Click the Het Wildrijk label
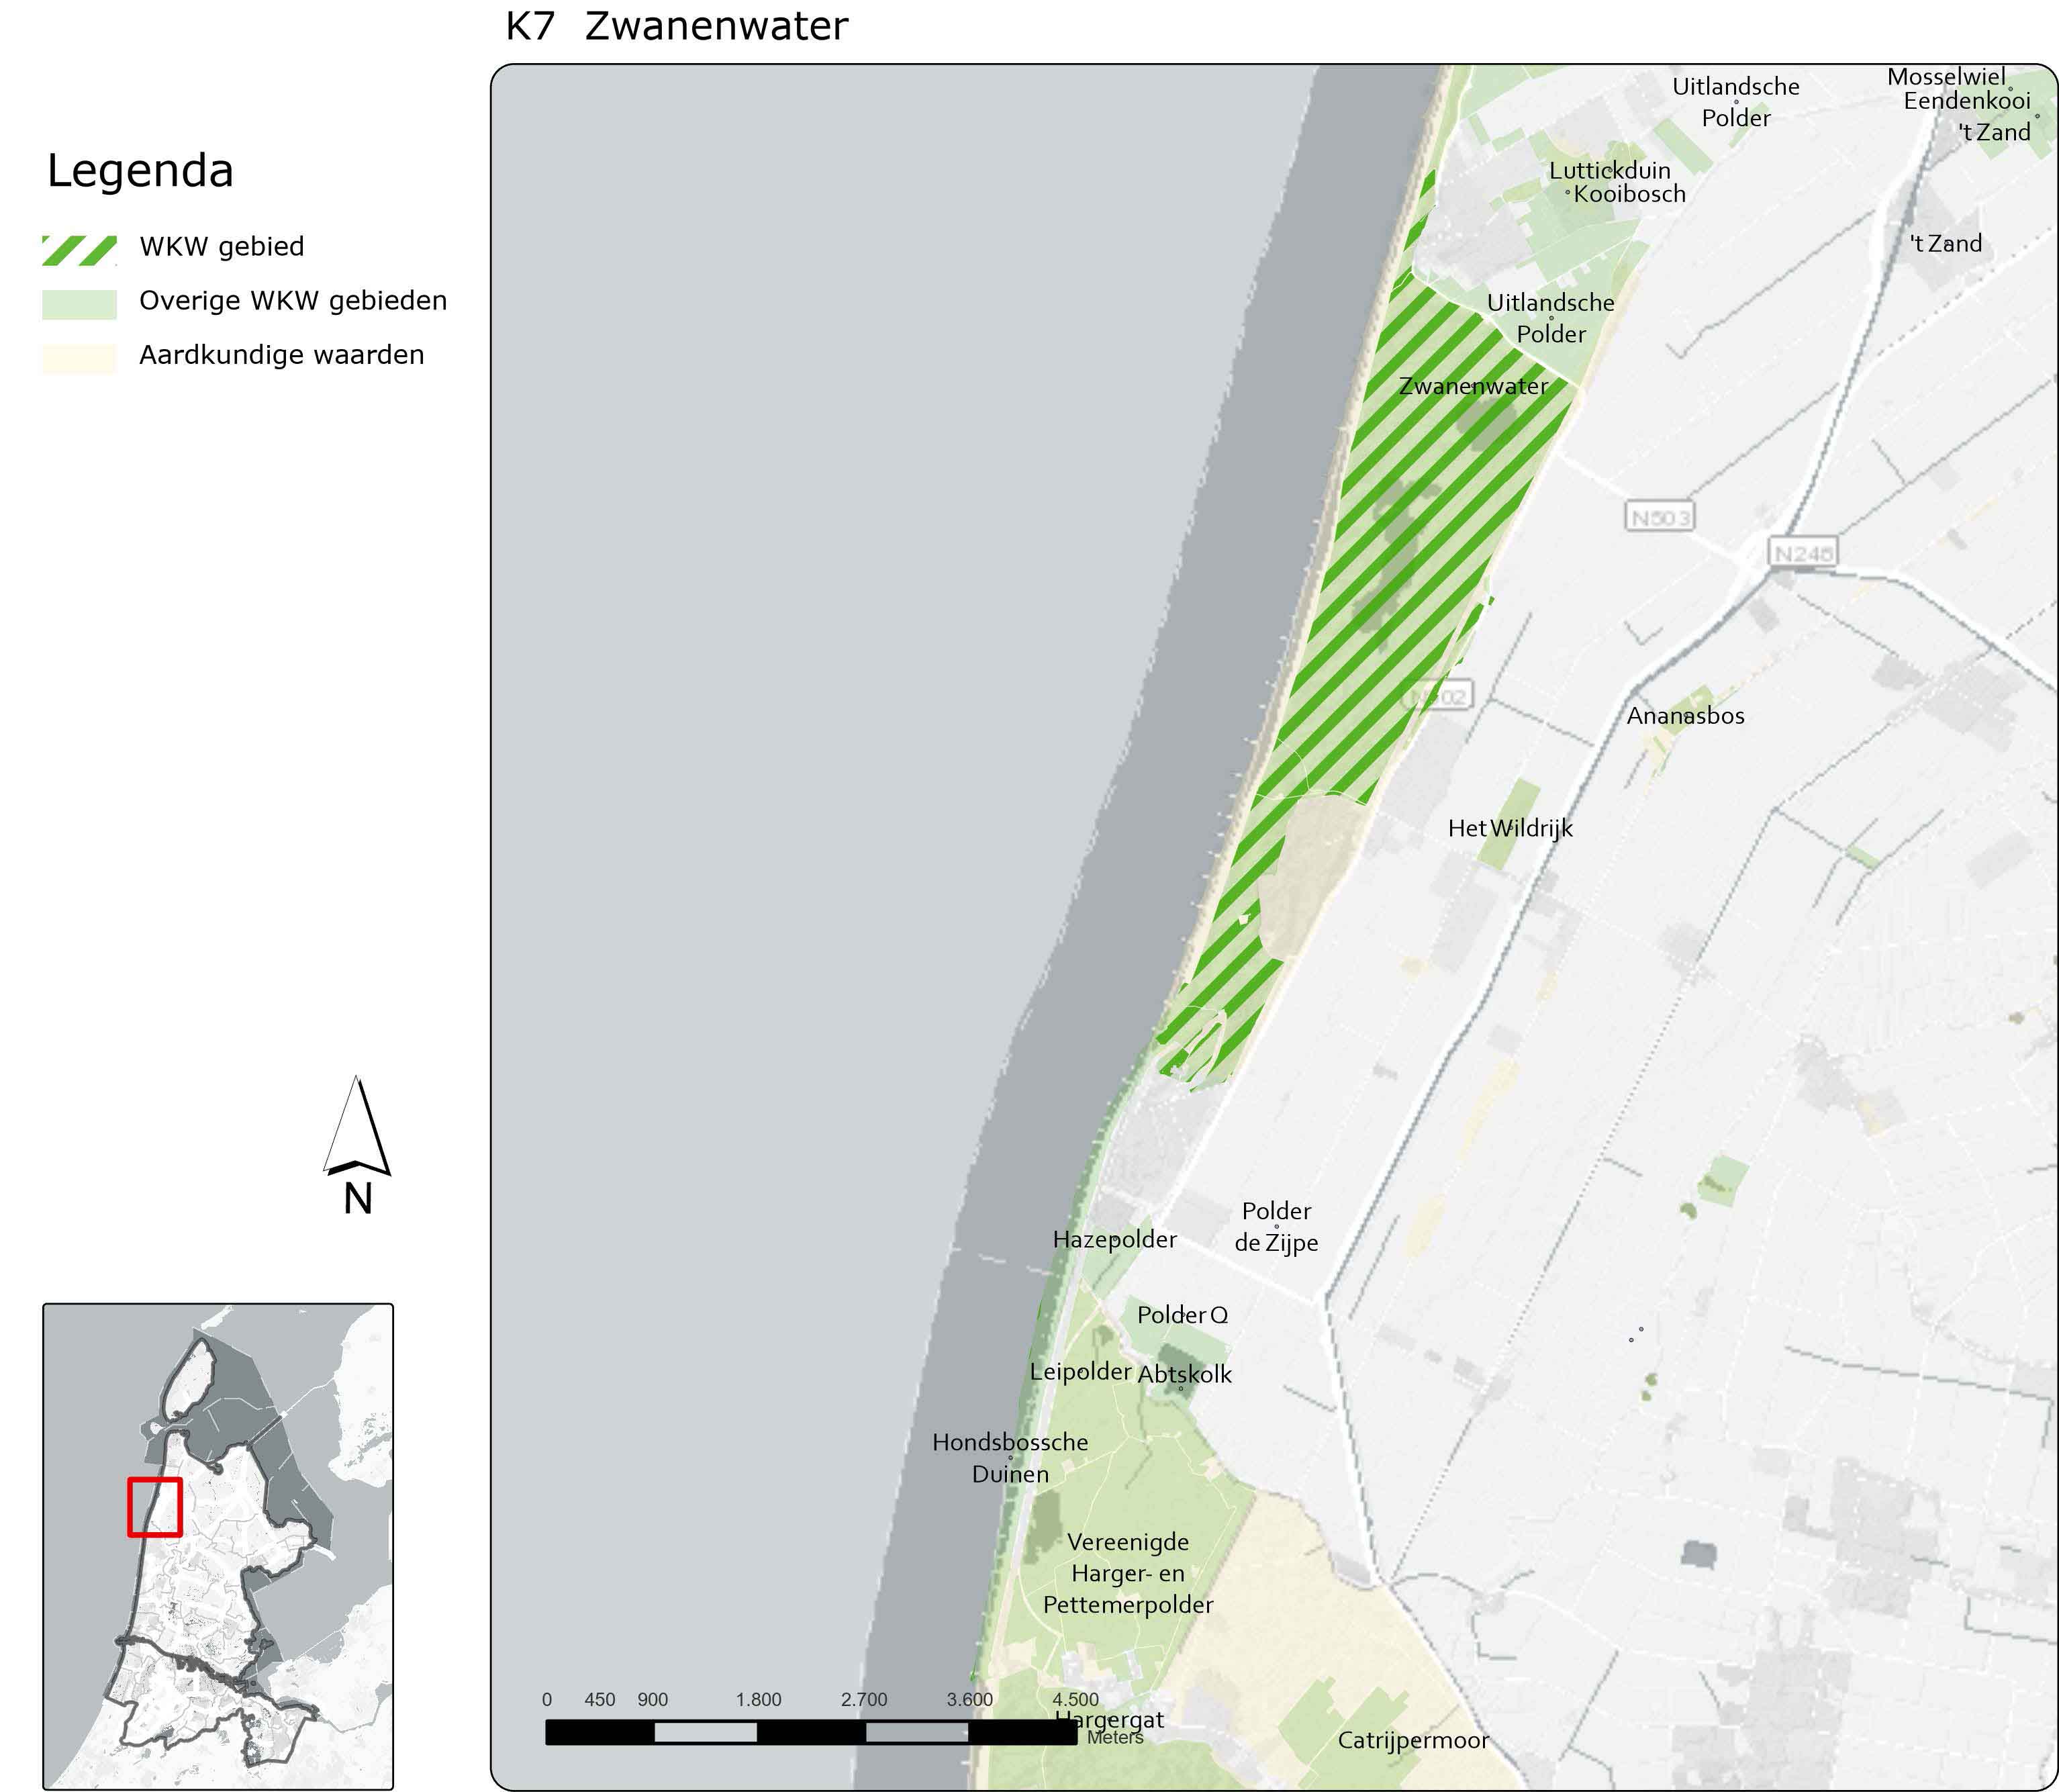This screenshot has height=1792, width=2059. (1510, 828)
